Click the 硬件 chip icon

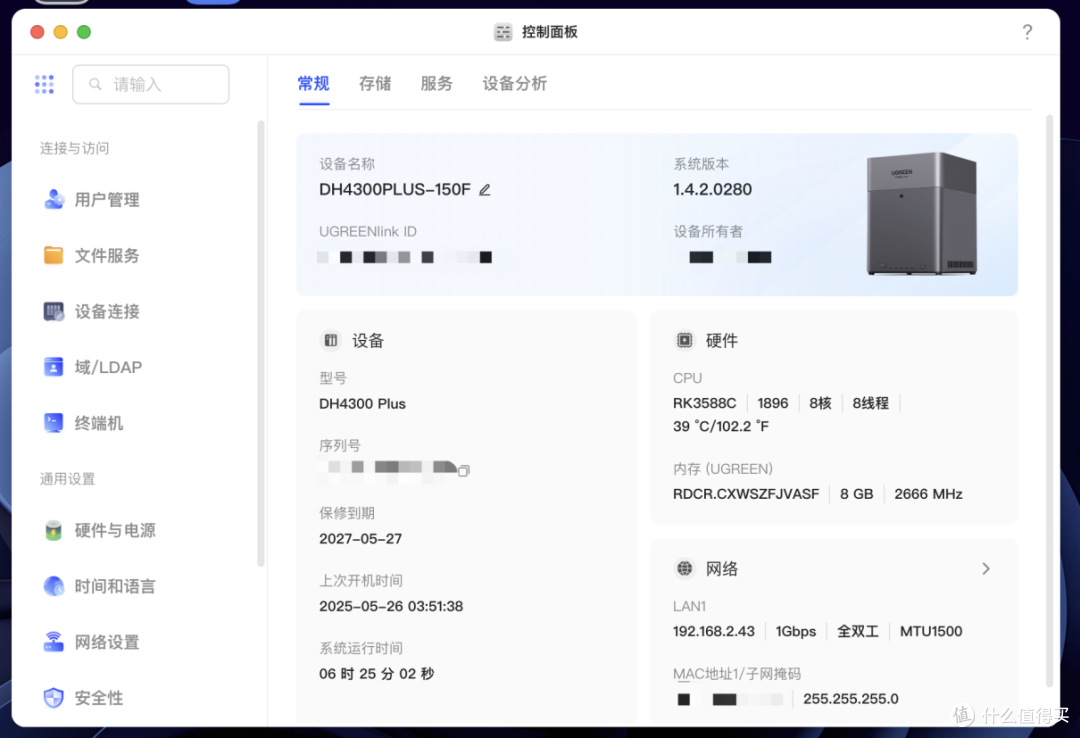(x=684, y=340)
